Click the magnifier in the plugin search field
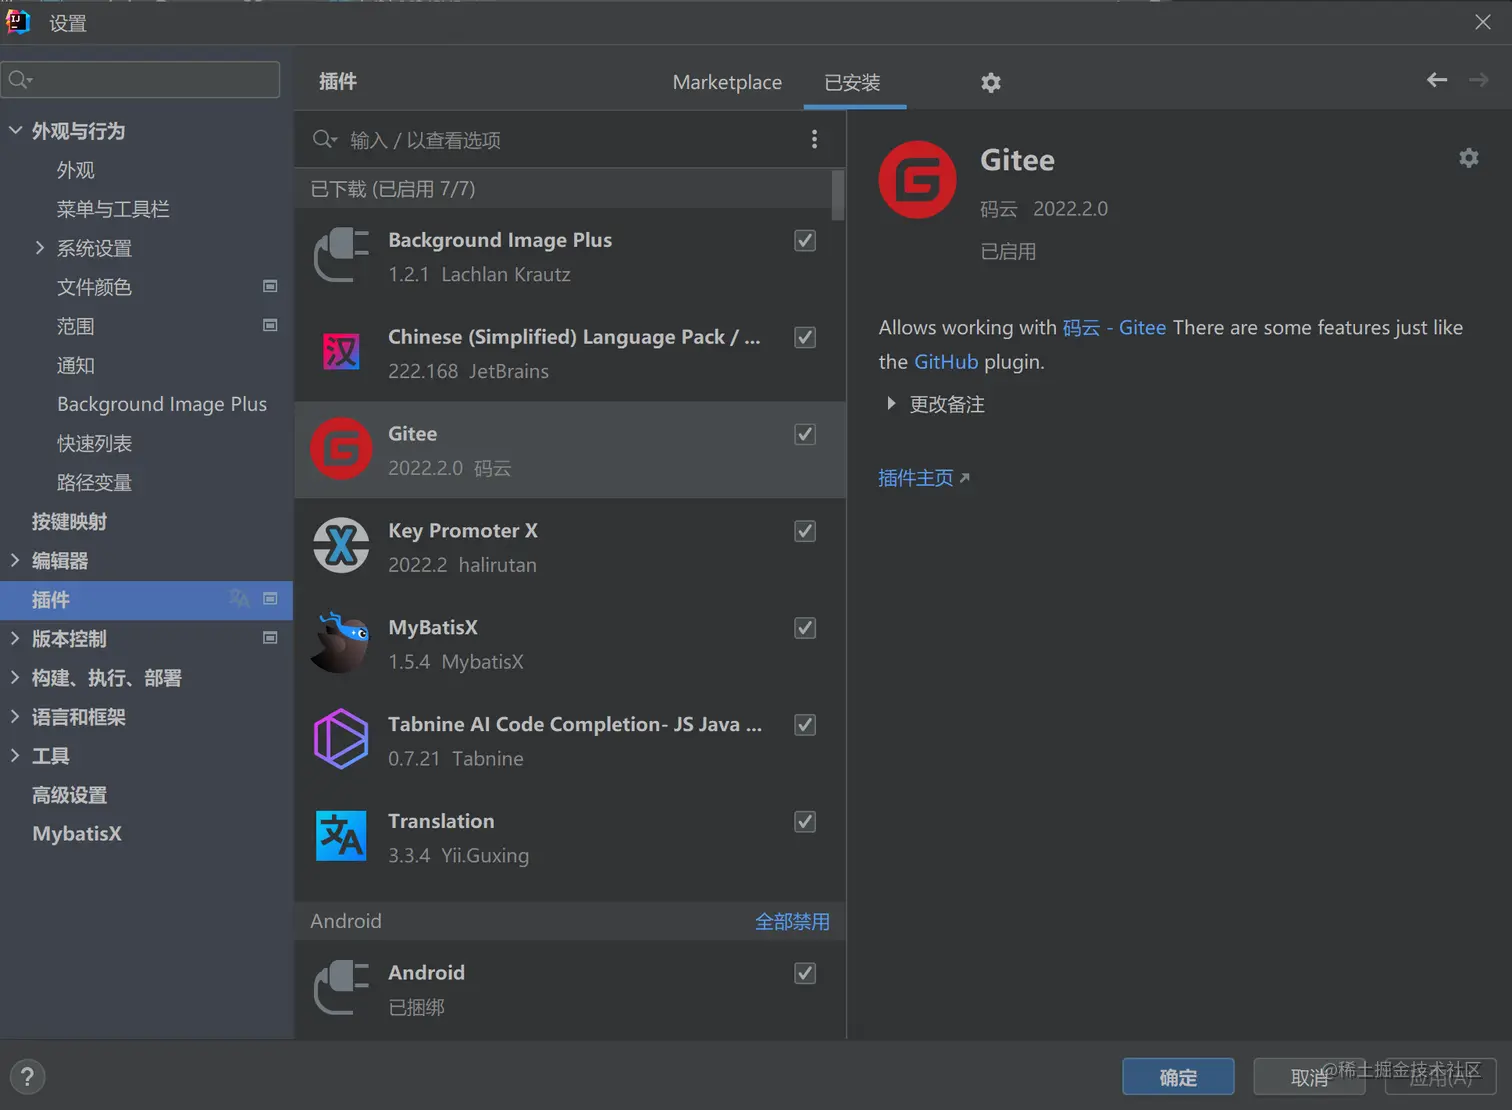The width and height of the screenshot is (1512, 1110). (324, 139)
